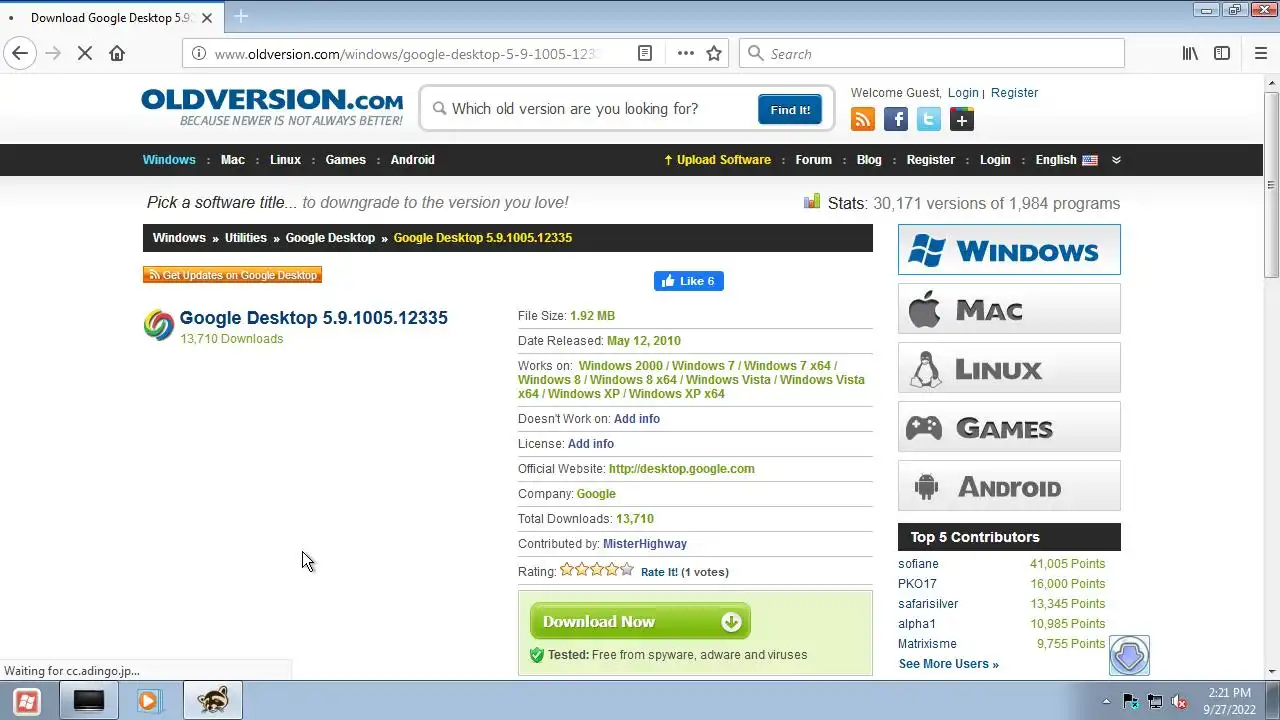Screen dimensions: 1280x720
Task: Open Games tab in site navigation
Action: tap(346, 160)
